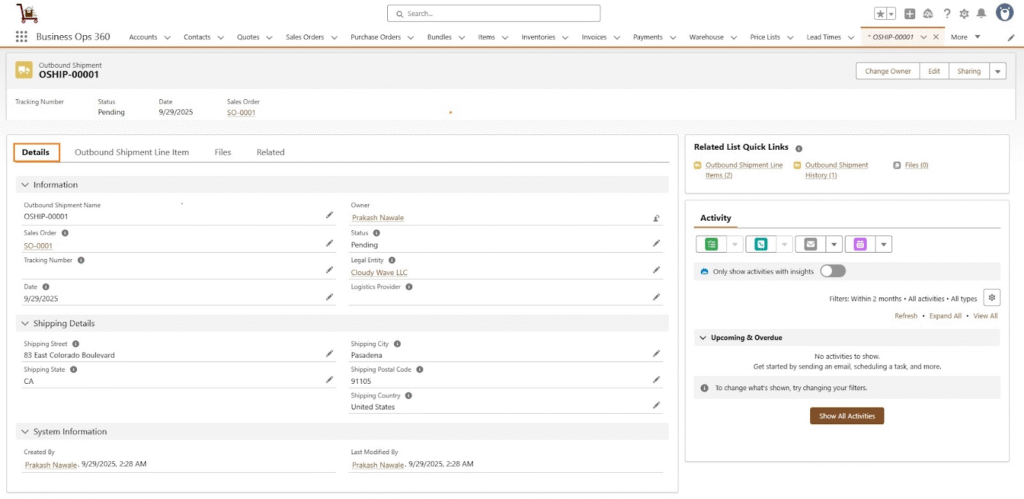Open the Cloudy Wave LLC legal entity link
Screen dimensions: 1024x499
point(379,272)
